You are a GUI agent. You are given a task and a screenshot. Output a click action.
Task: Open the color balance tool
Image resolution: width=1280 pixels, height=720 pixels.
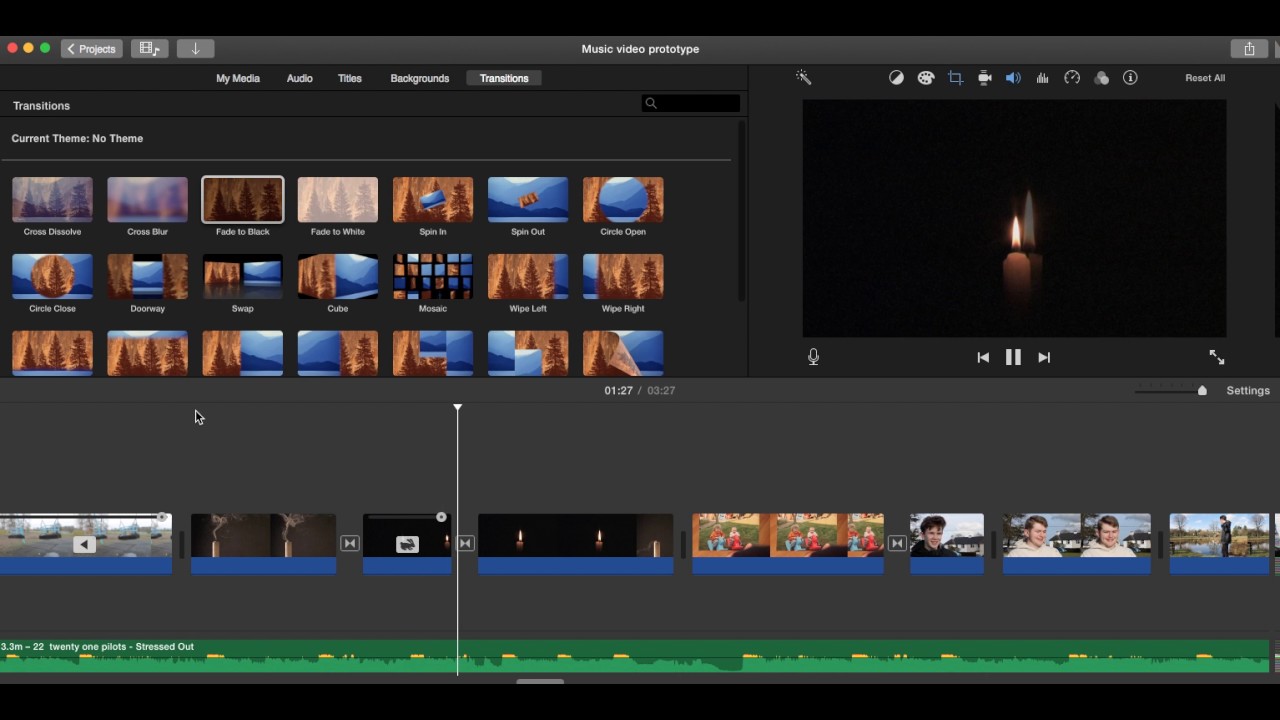896,78
